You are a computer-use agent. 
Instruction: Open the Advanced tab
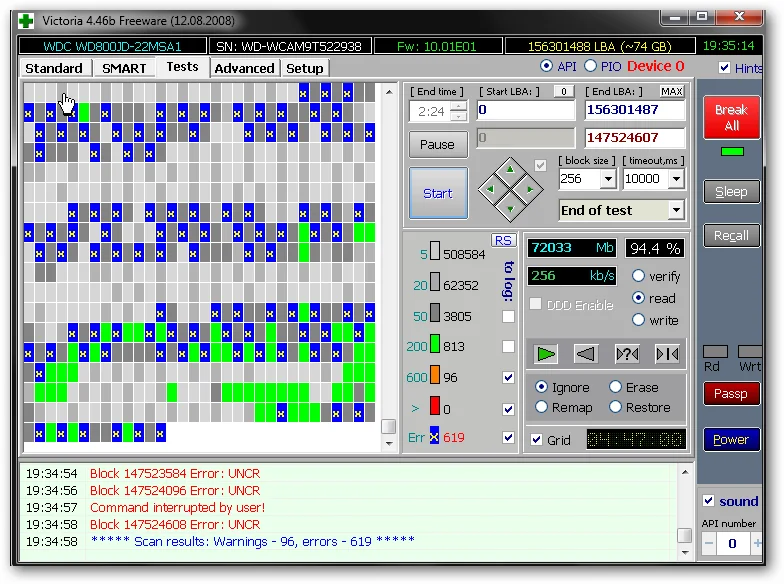click(x=244, y=68)
